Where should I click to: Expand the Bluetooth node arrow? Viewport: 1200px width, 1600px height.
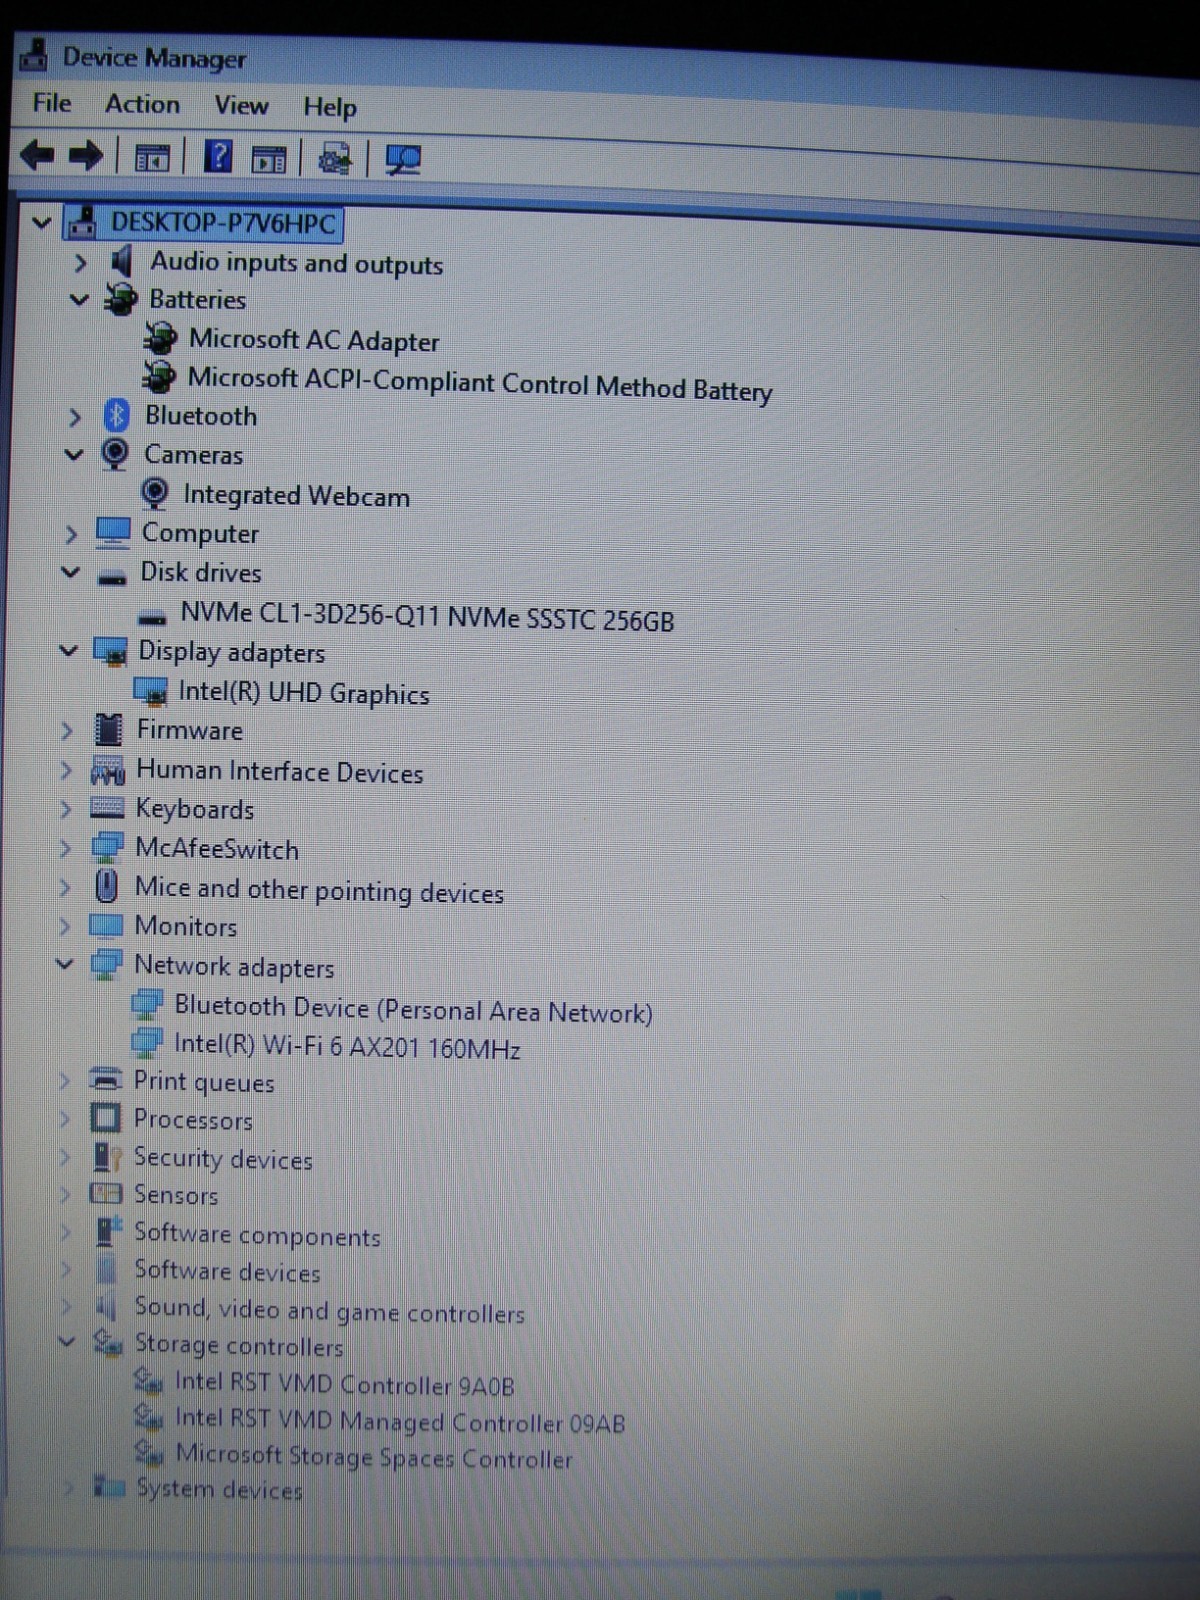click(x=74, y=416)
